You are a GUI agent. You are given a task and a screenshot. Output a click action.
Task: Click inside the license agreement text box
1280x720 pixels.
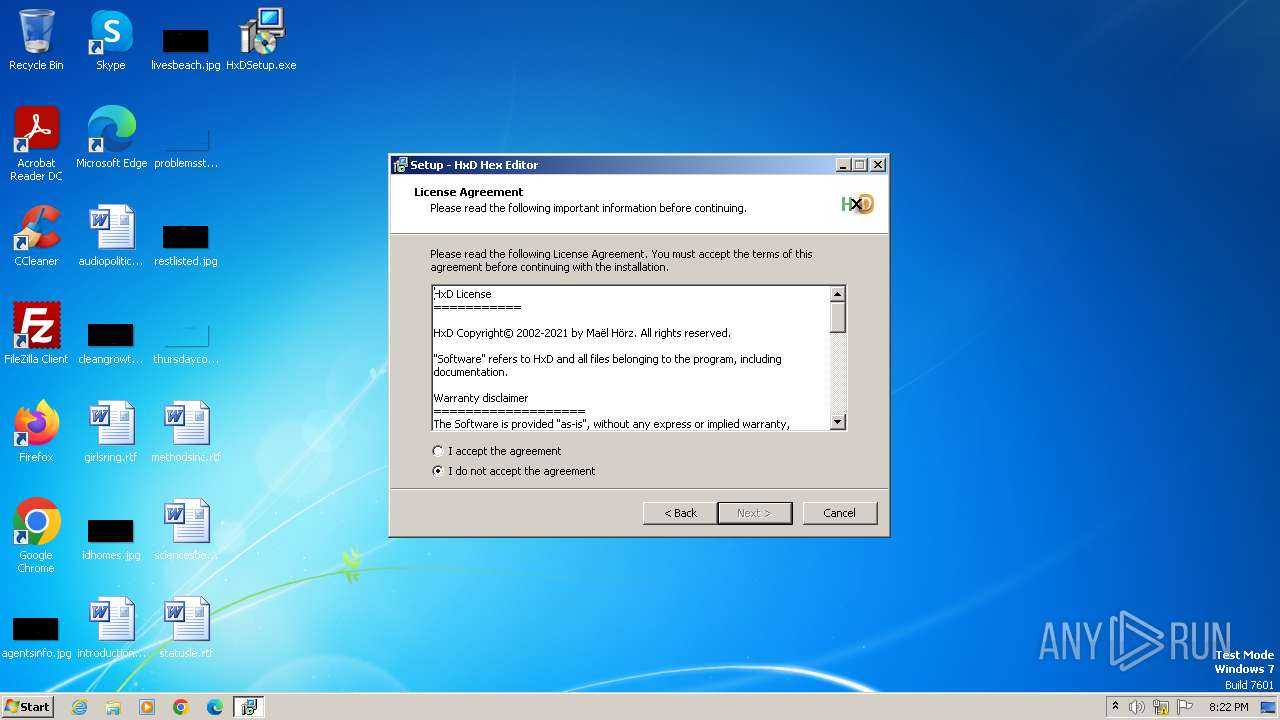631,358
